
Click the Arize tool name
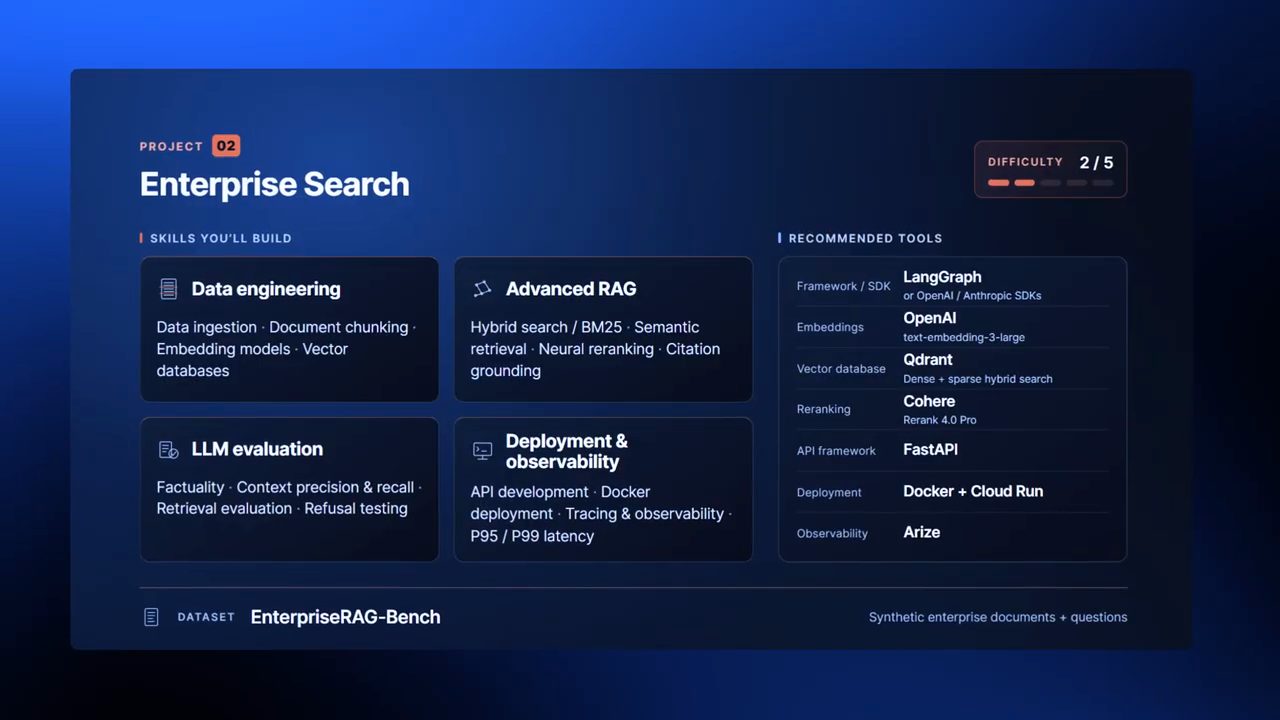click(921, 532)
